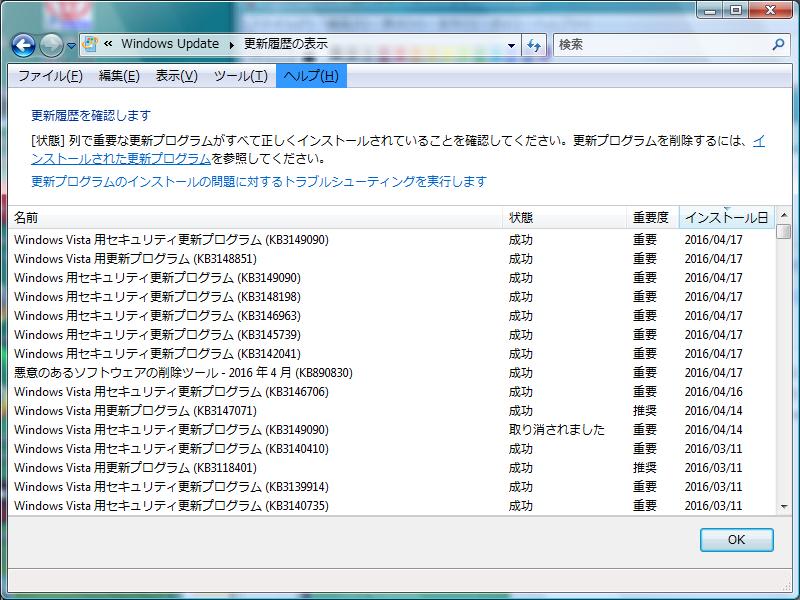Click the troubleshooting トラブルシューティング link
The height and width of the screenshot is (600, 800).
pos(259,181)
